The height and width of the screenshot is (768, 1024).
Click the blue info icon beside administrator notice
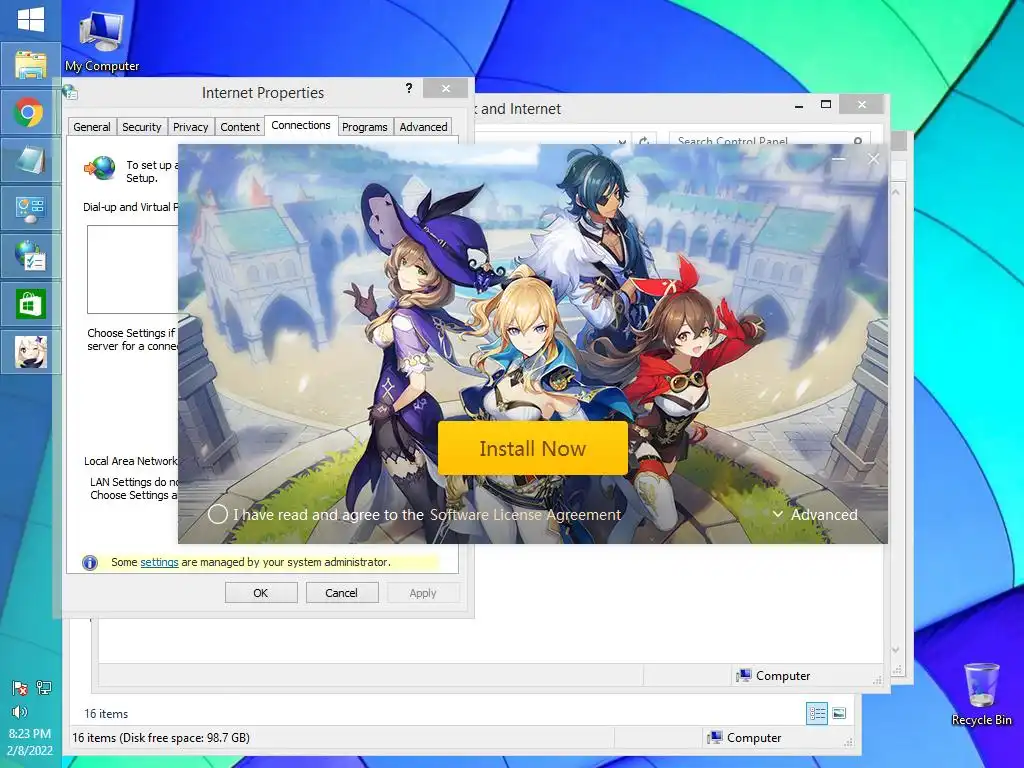coord(90,562)
